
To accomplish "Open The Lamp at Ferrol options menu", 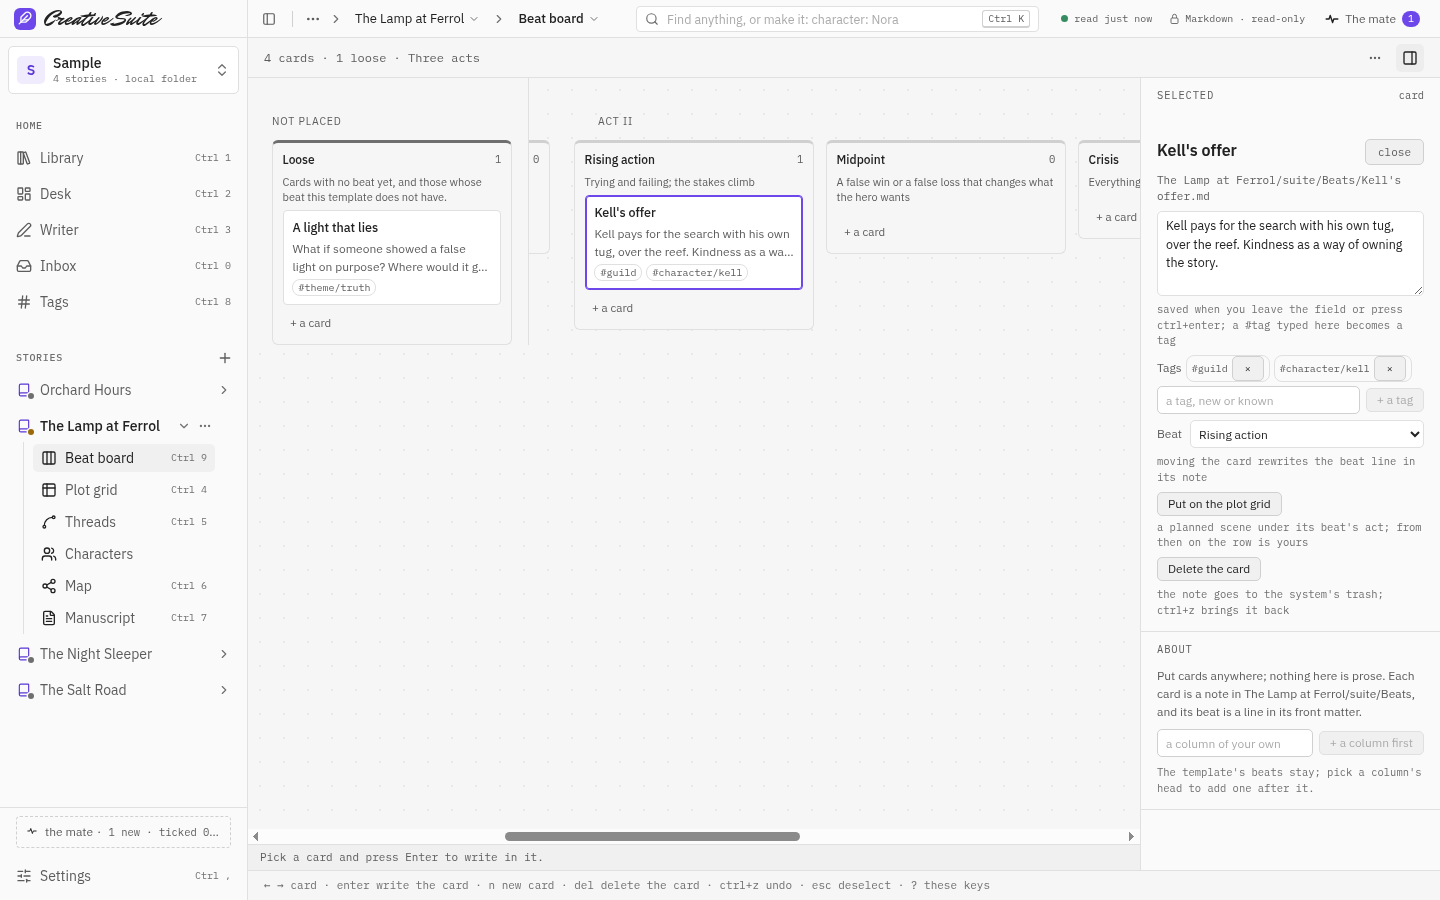I will (205, 426).
